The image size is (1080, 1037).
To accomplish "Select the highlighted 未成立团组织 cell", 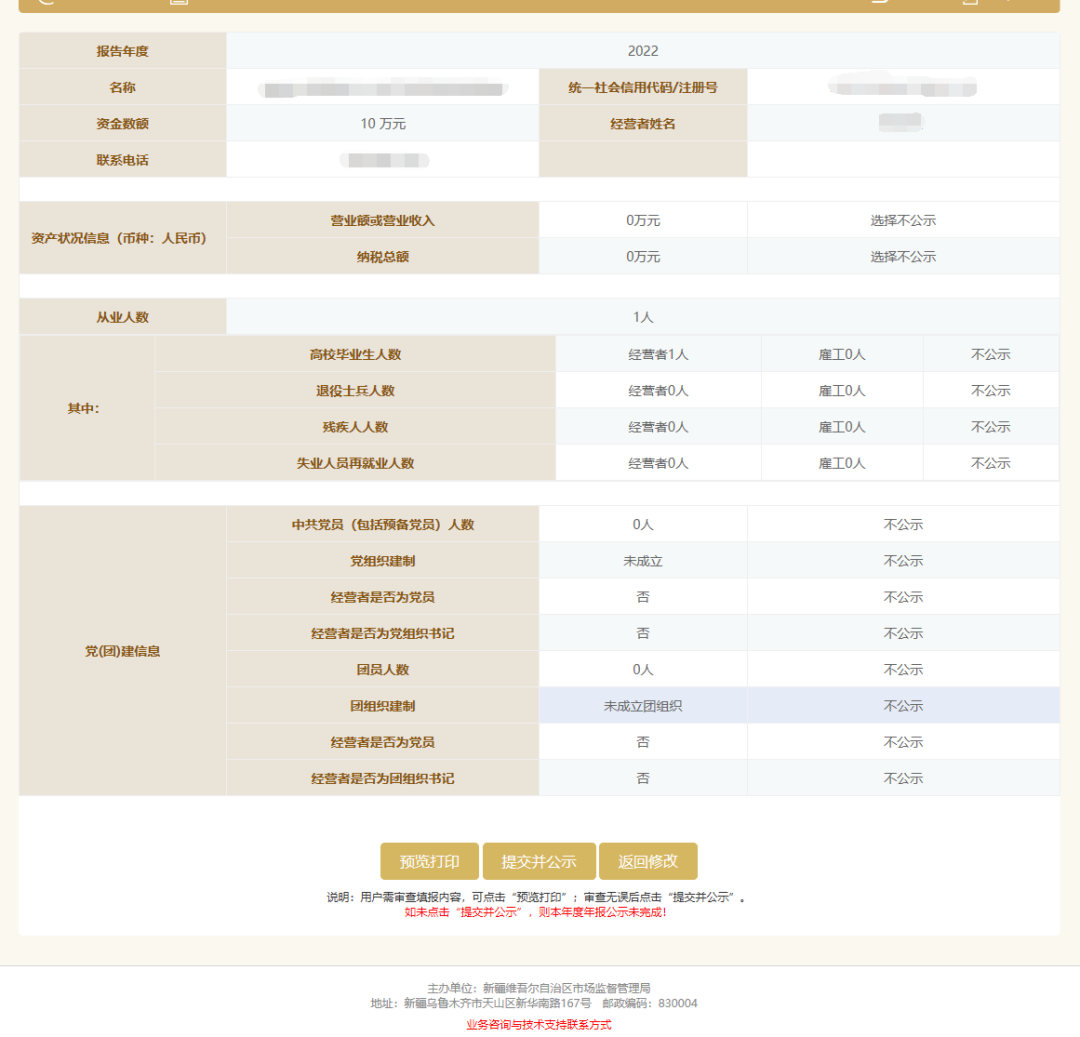I will tap(643, 706).
